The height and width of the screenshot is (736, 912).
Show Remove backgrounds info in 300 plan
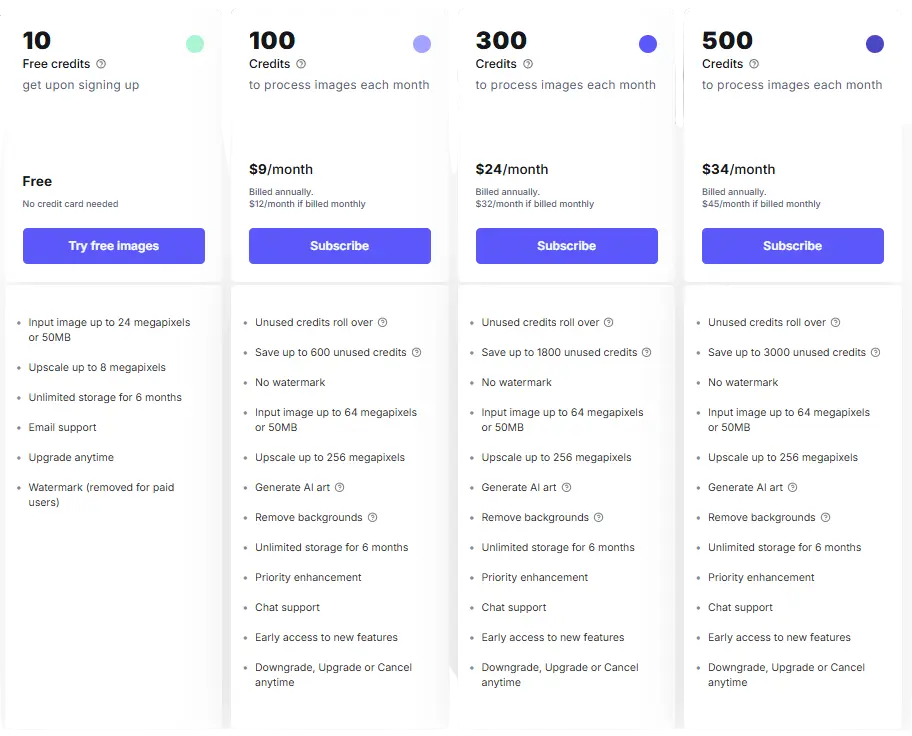(x=599, y=517)
